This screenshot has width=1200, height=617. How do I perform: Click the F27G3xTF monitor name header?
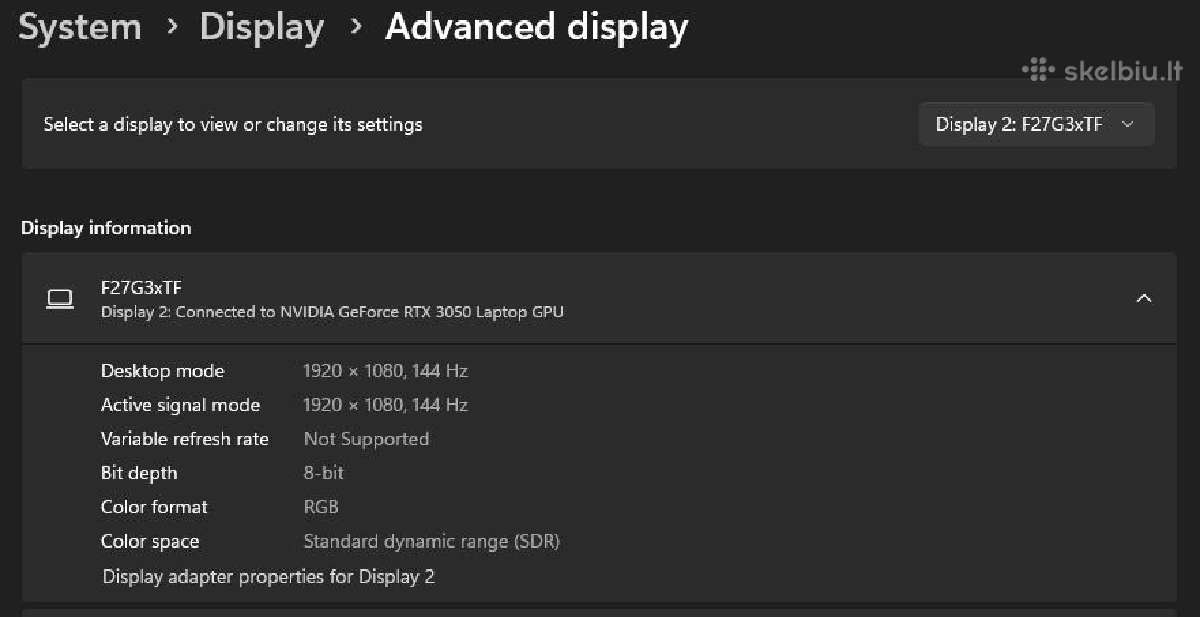(141, 288)
